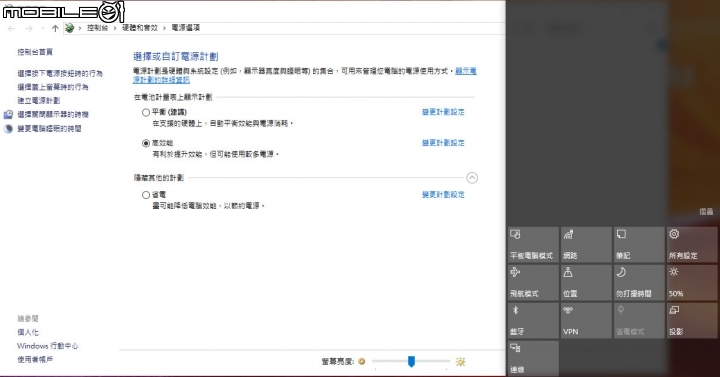
Task: Collapse the 隱藏其他的計劃 section chevron
Action: coord(472,178)
